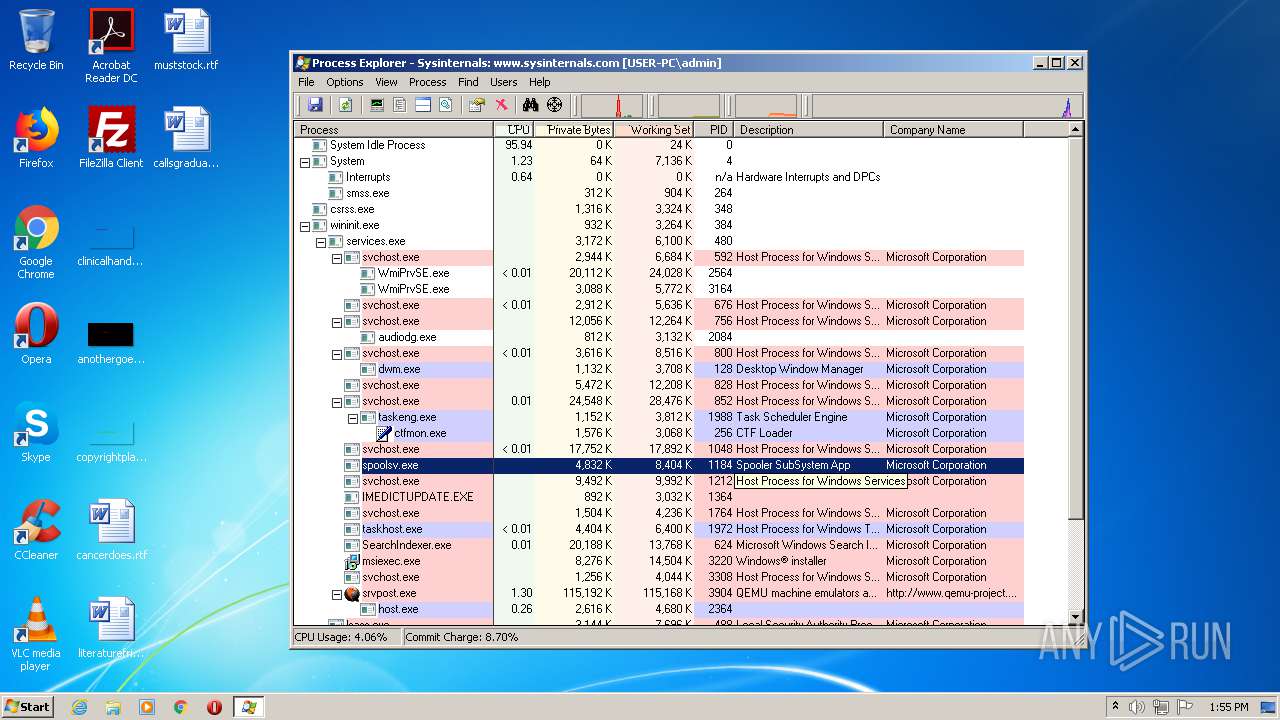Open the Recycle Bin desktop icon
Screen dimensions: 1280x720
pyautogui.click(x=36, y=40)
